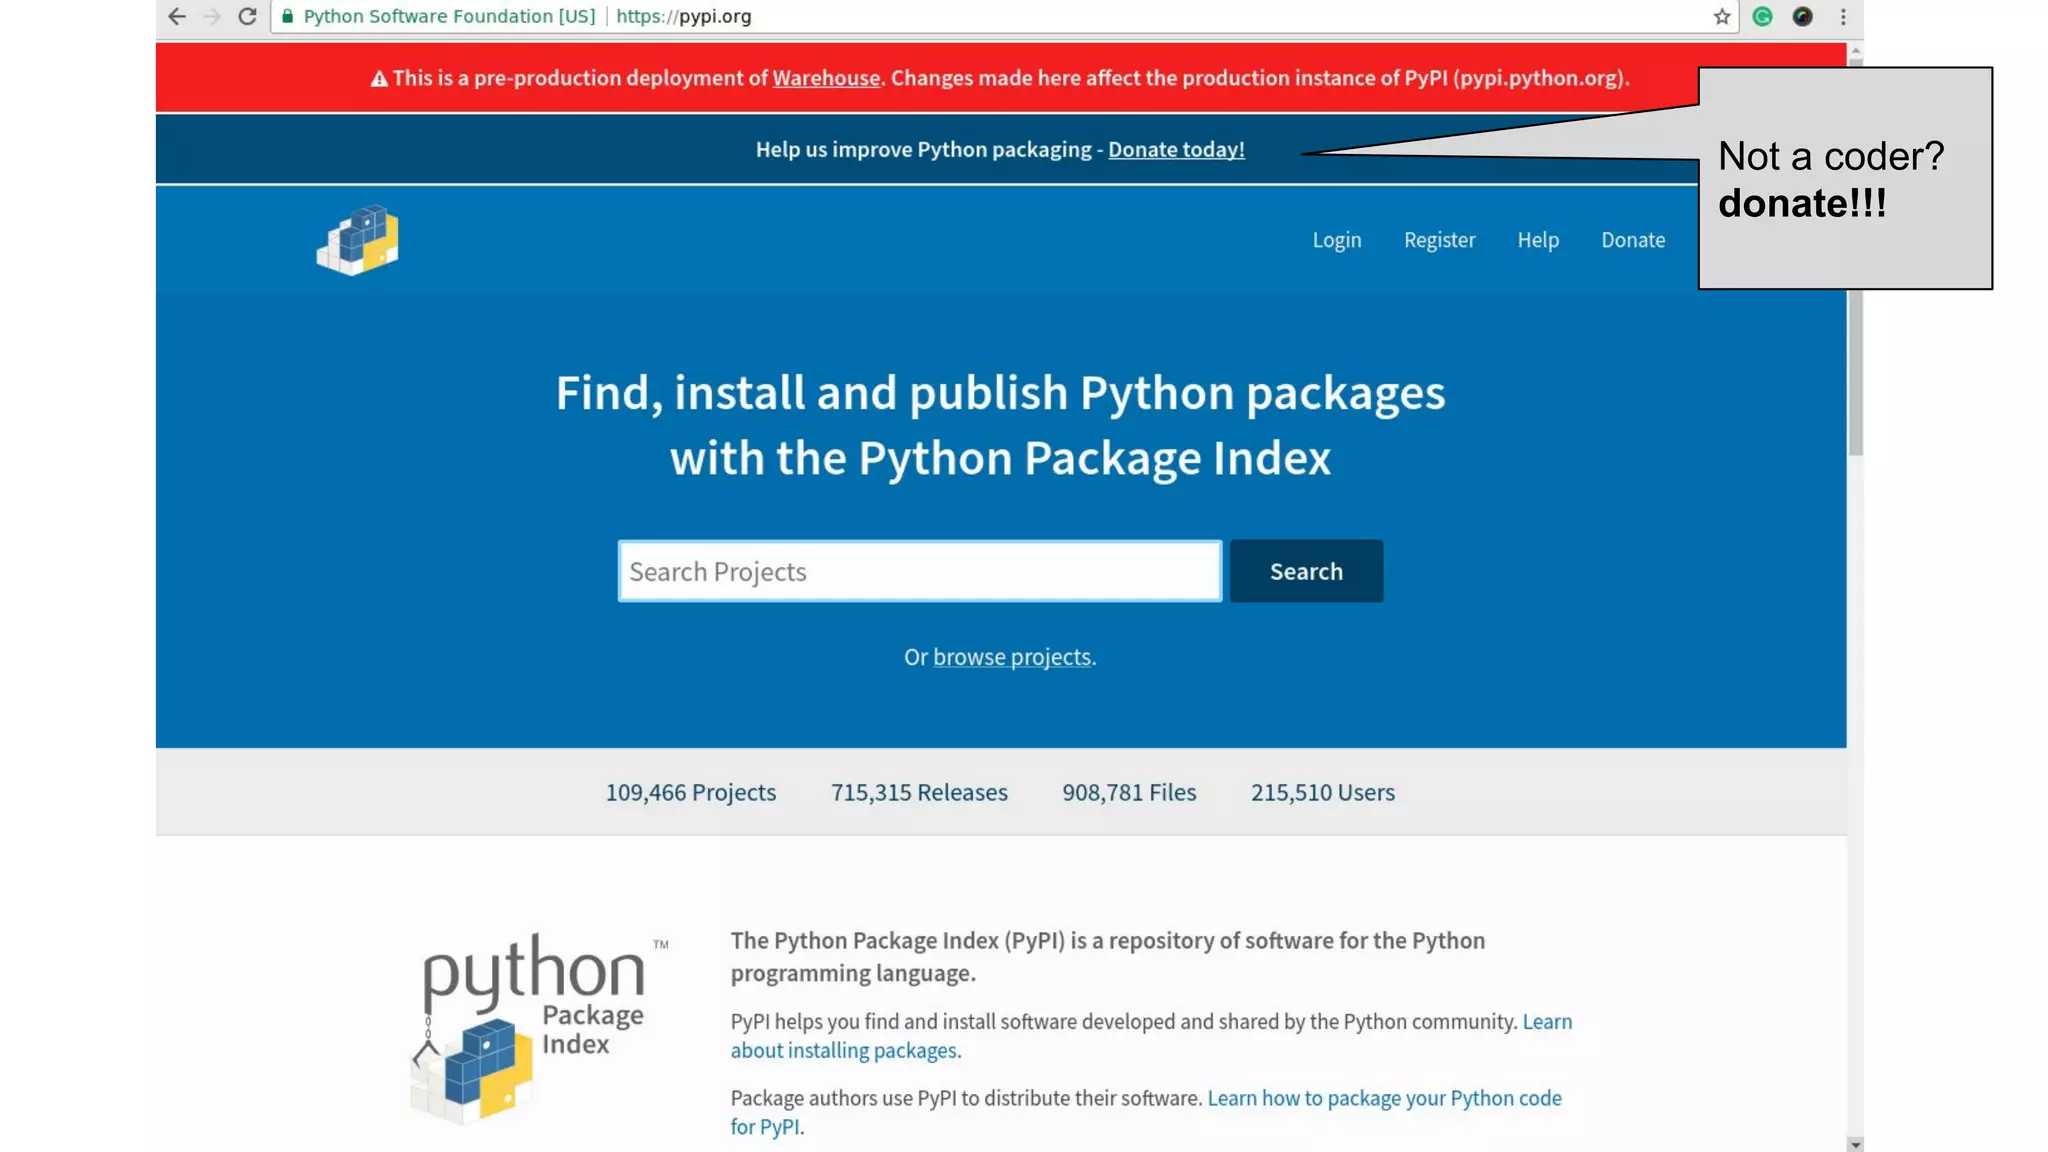Click the 908,781 Files statistic
This screenshot has width=2048, height=1152.
tap(1129, 792)
